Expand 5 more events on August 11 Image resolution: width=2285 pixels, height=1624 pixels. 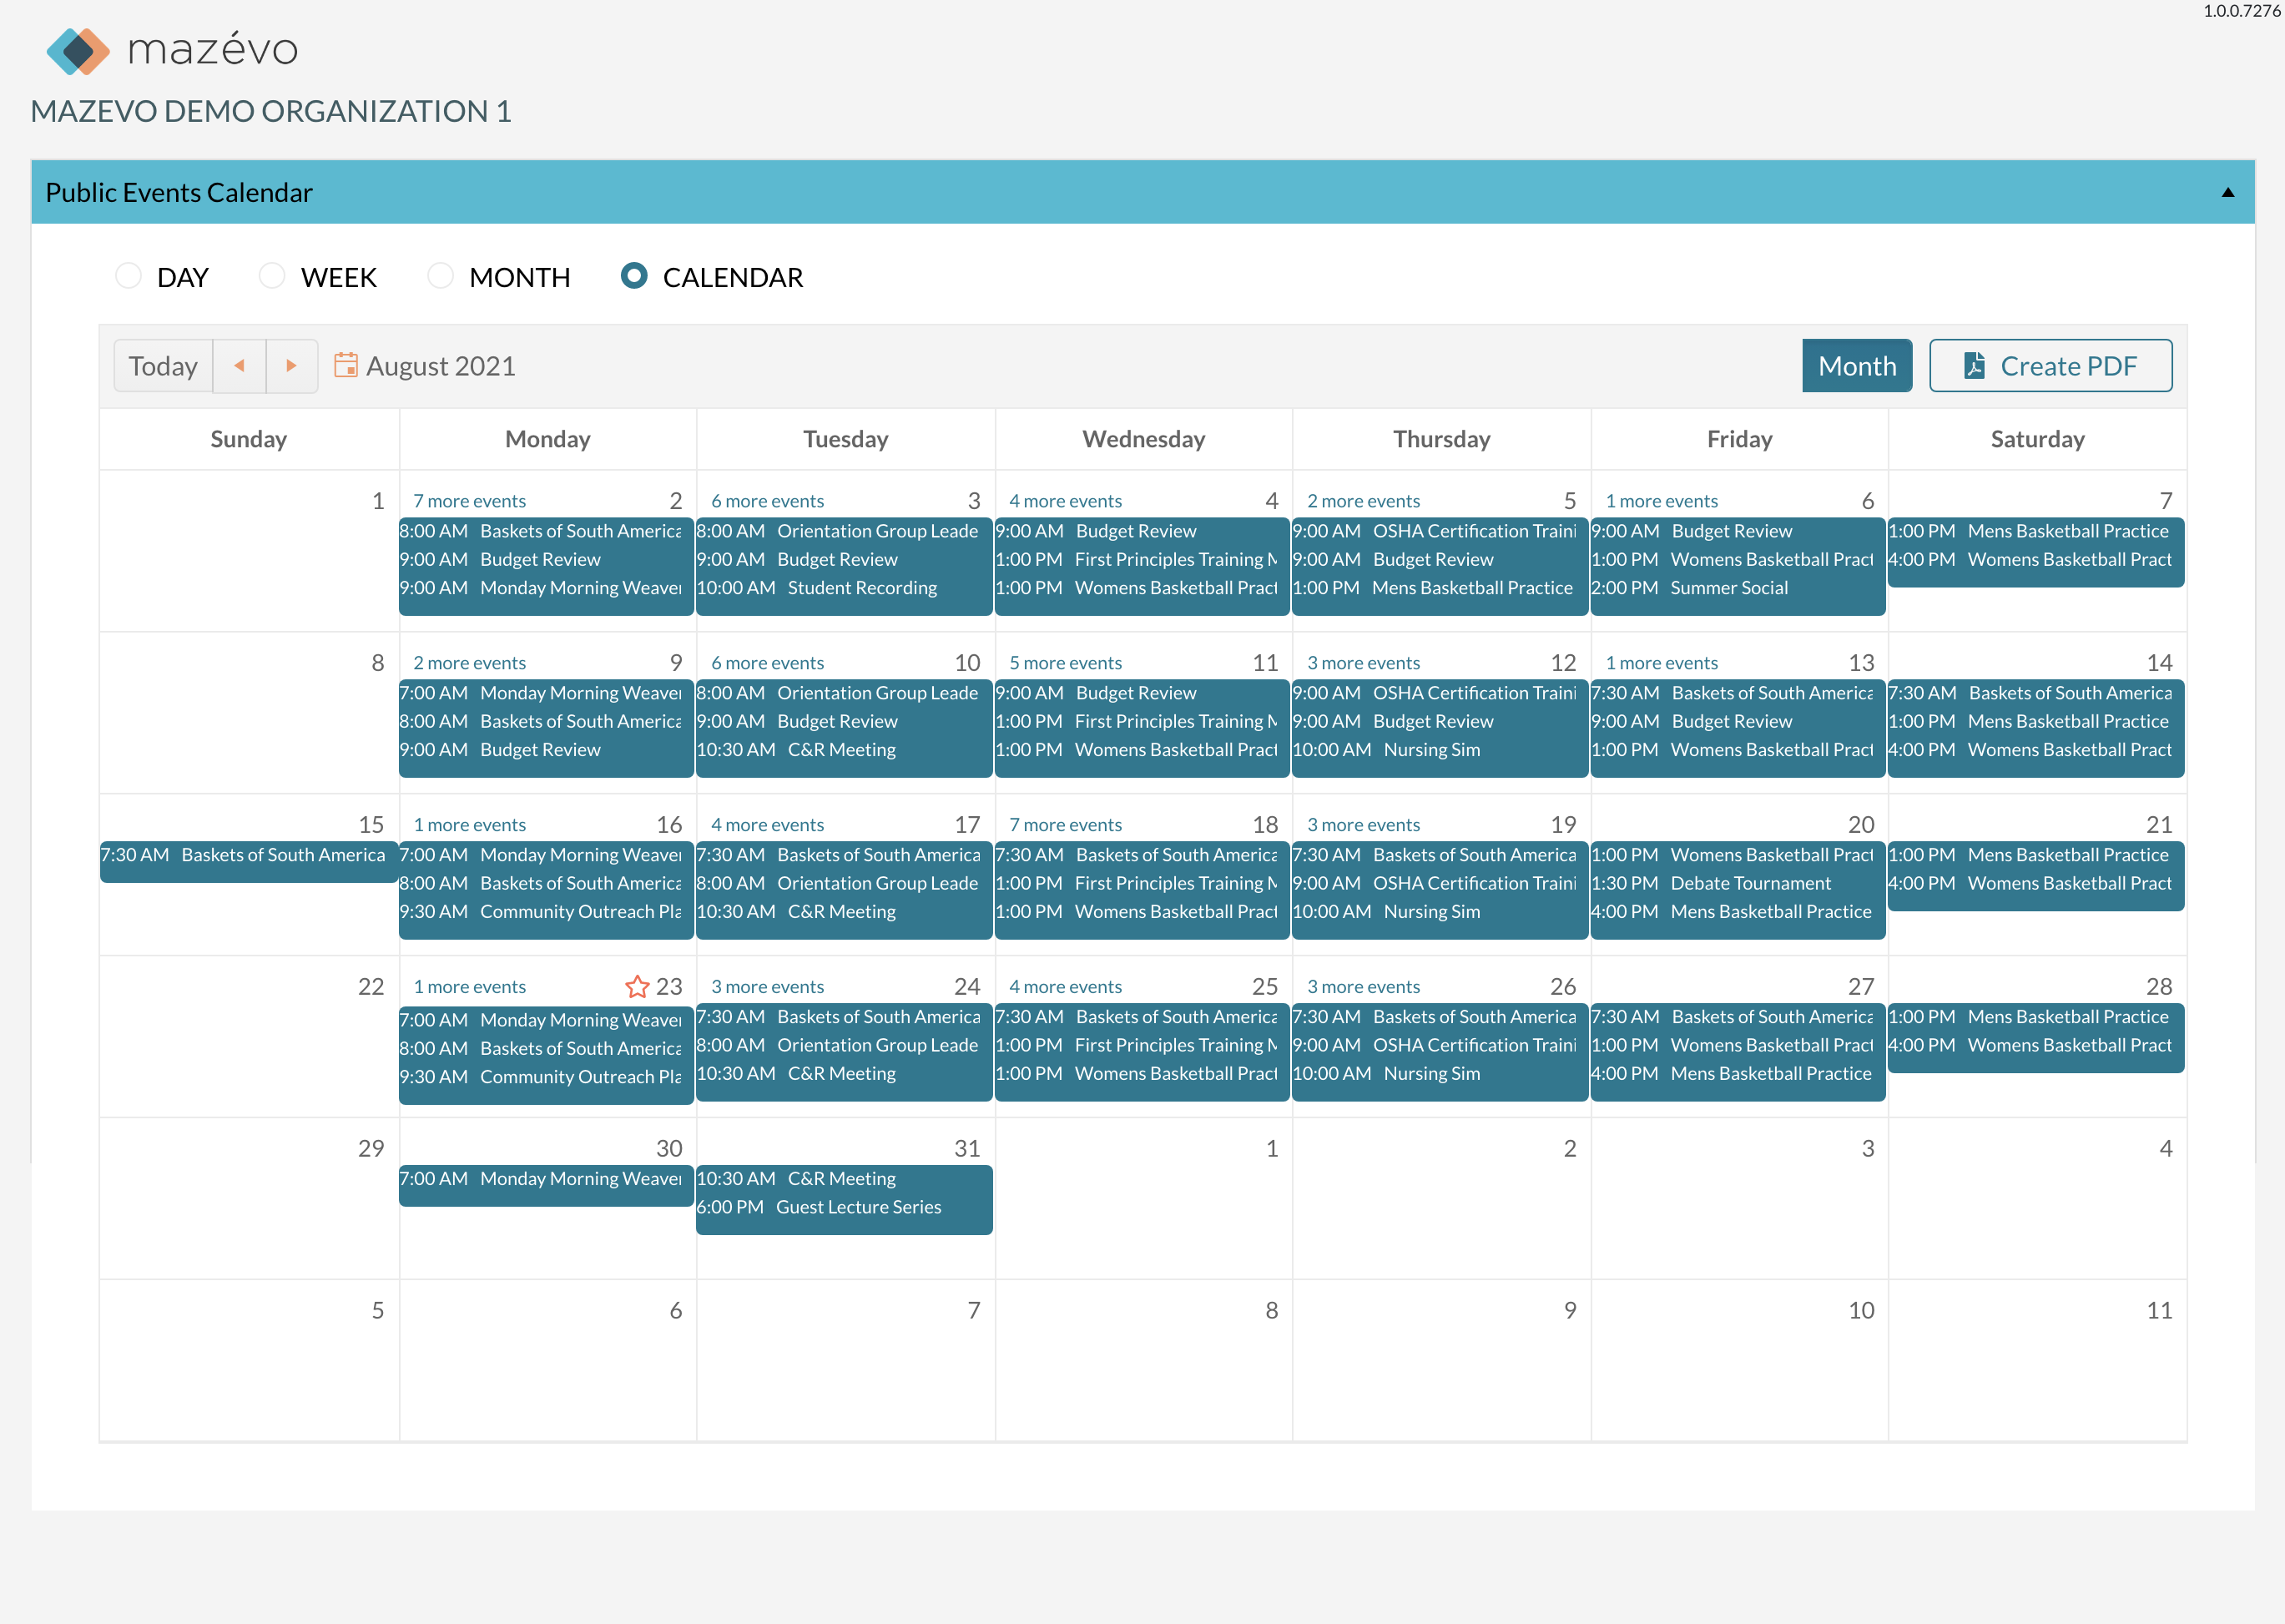(1065, 663)
